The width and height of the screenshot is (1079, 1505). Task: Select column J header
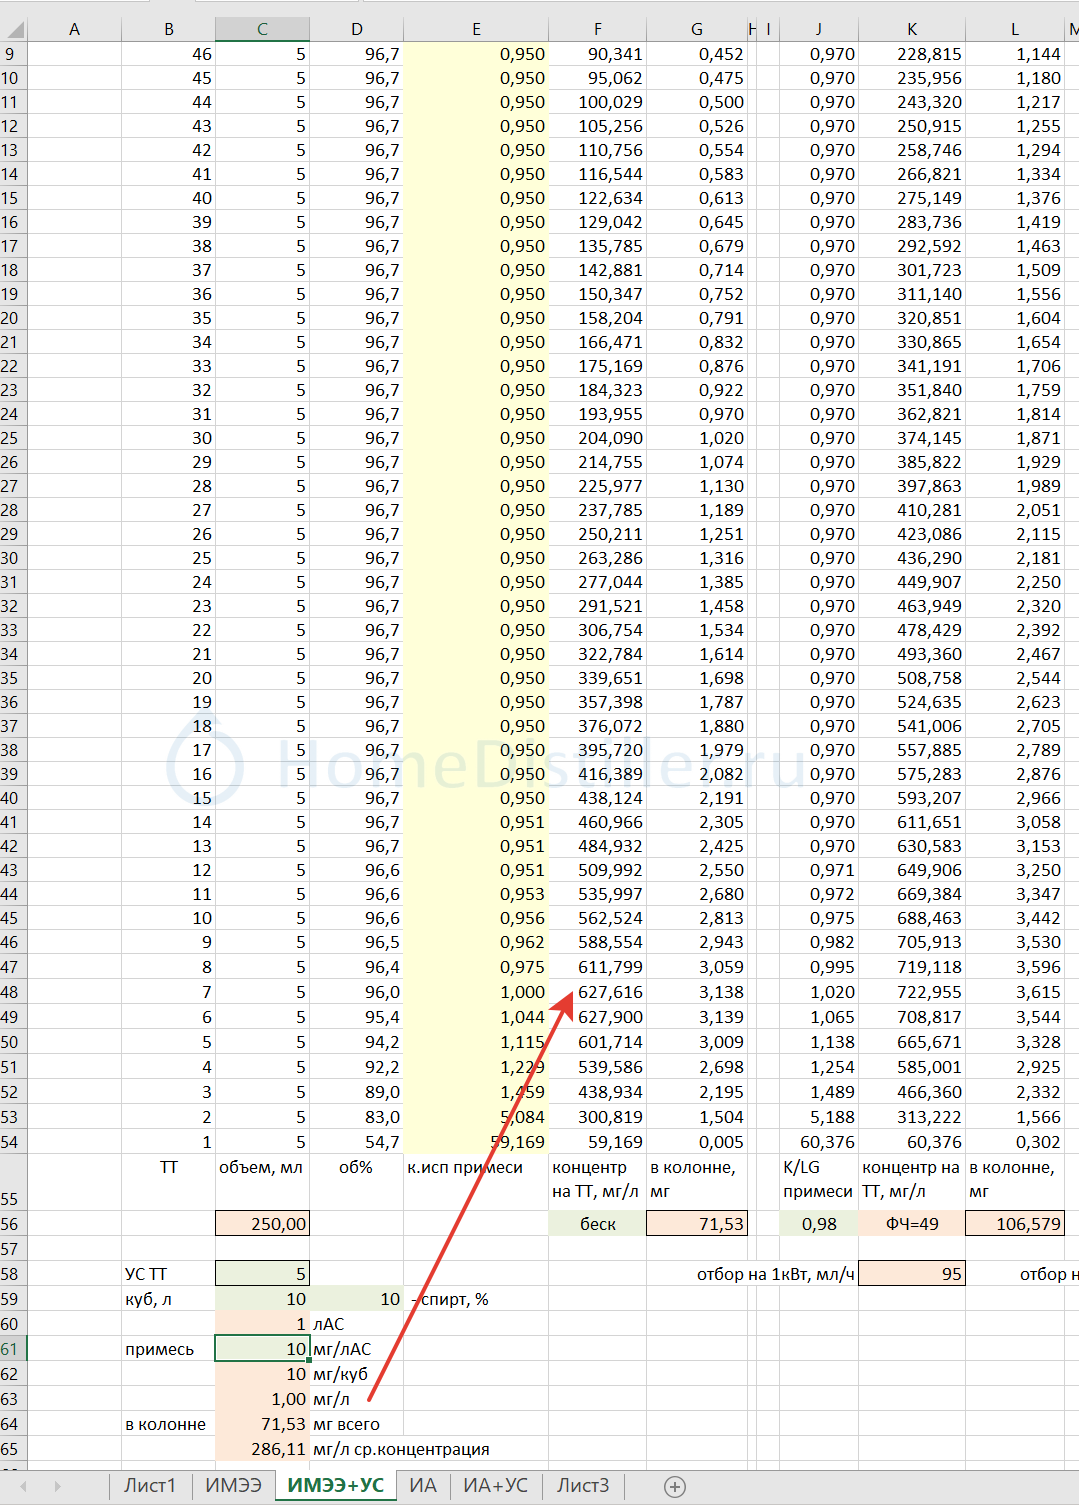(x=818, y=29)
